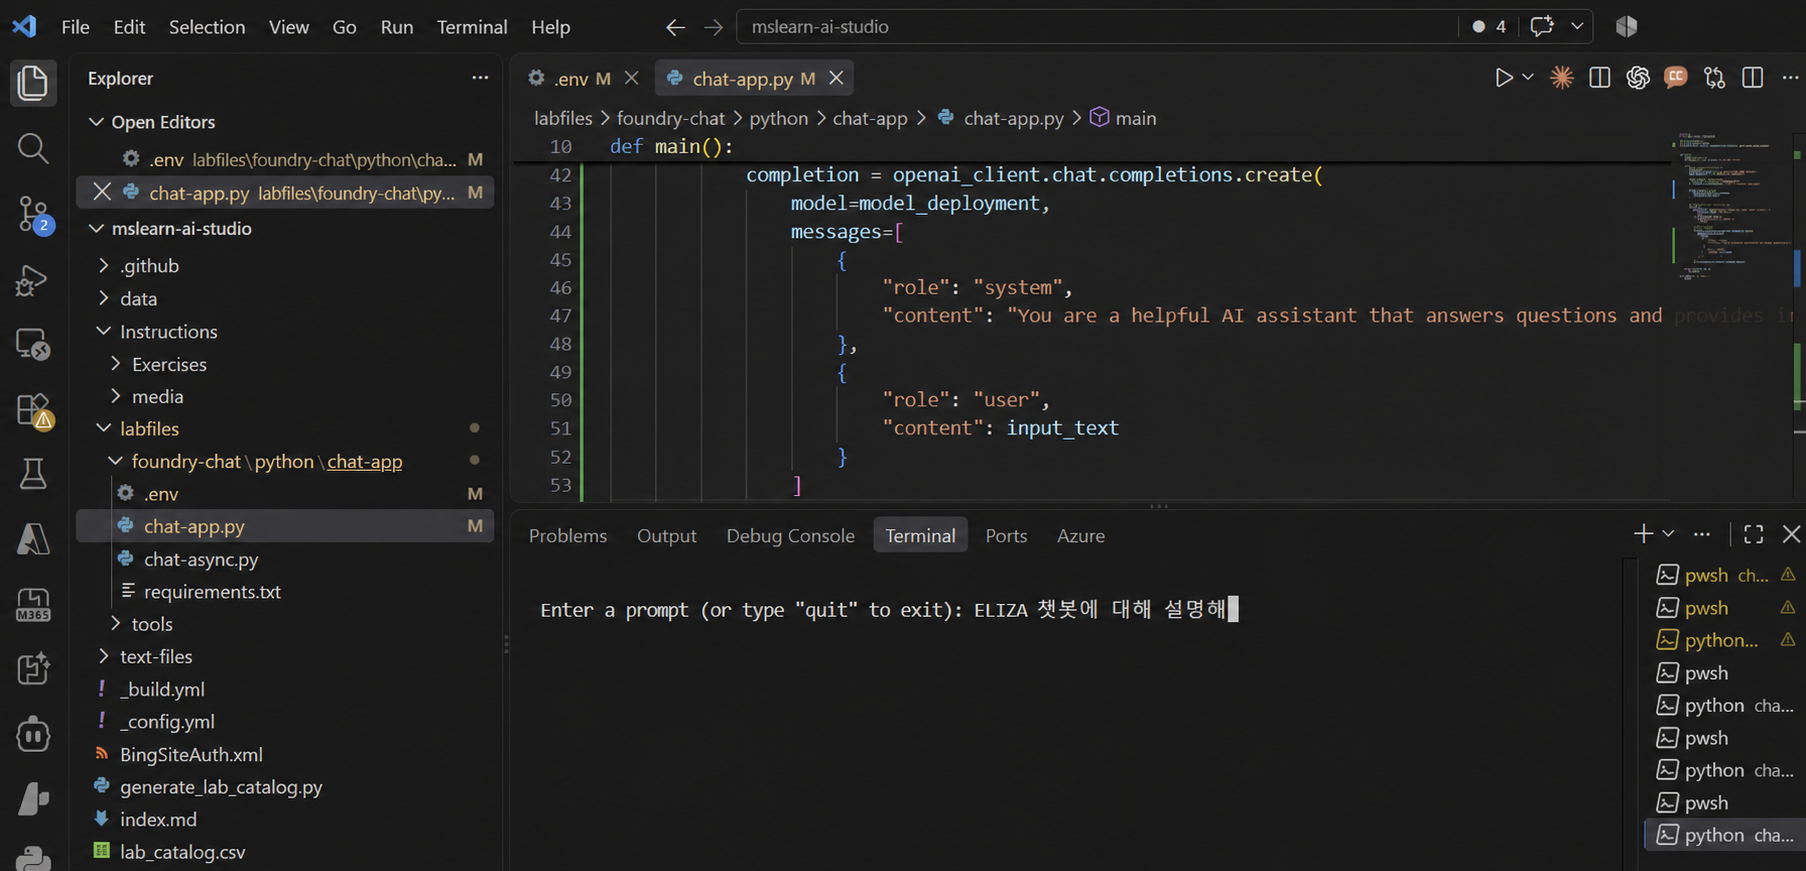The height and width of the screenshot is (871, 1806).
Task: Open Testing flask view
Action: click(x=33, y=474)
